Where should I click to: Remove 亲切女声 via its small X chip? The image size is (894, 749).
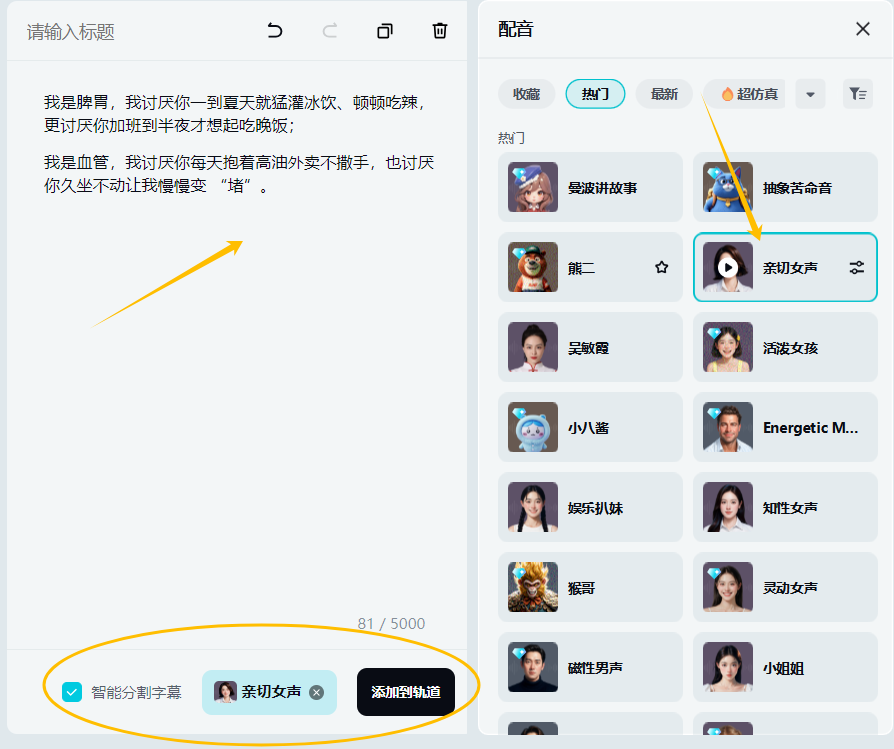click(x=316, y=691)
